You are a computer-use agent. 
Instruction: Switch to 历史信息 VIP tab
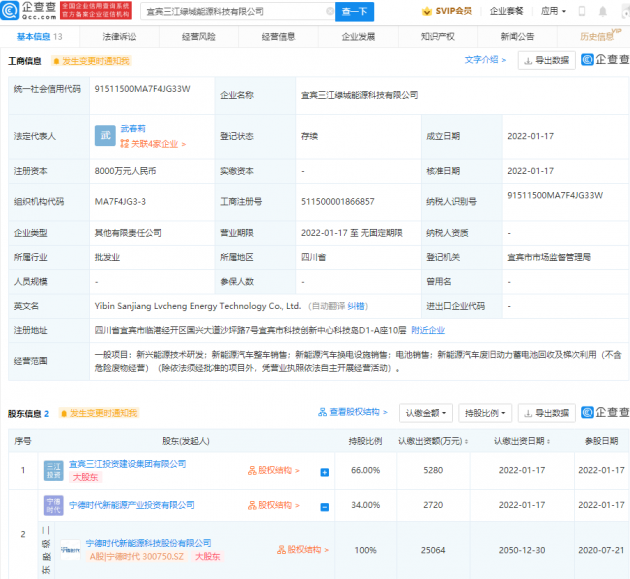tap(597, 36)
